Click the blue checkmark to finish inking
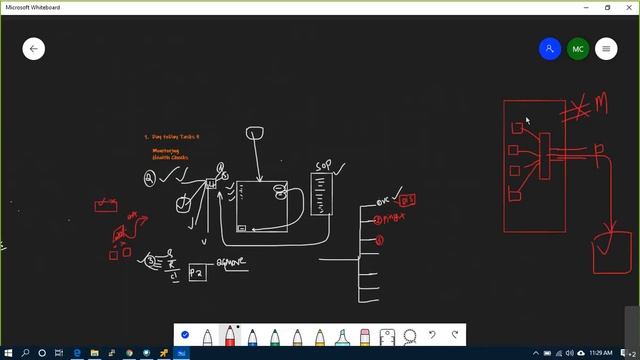 (x=185, y=335)
